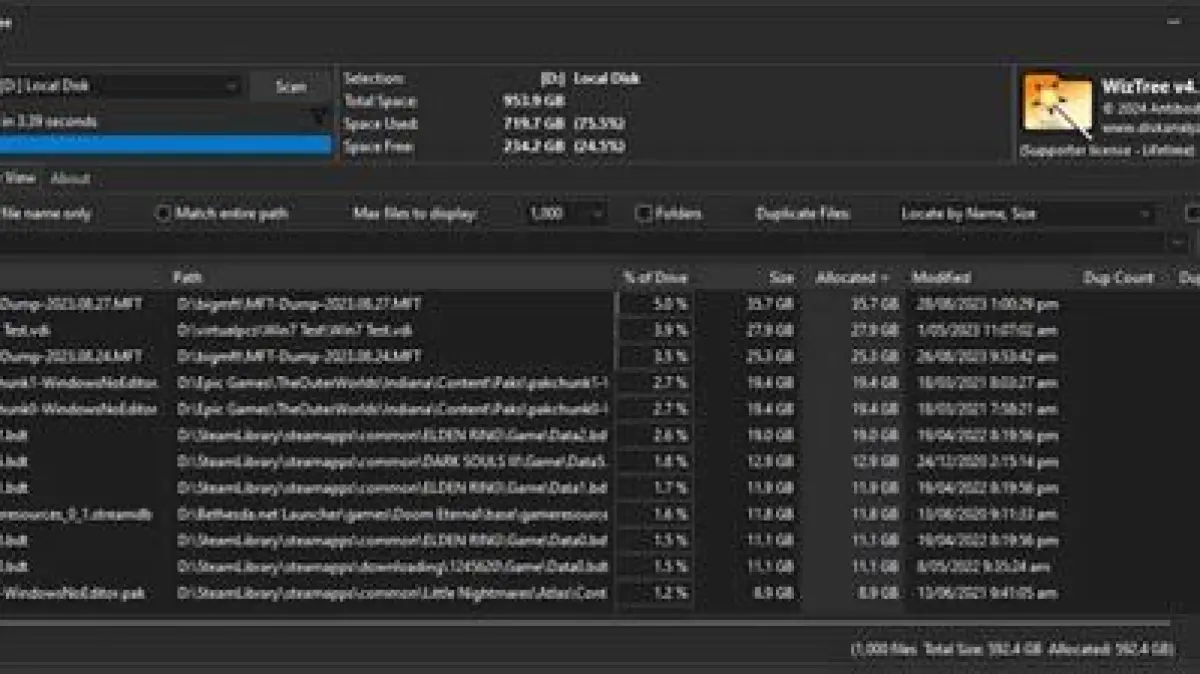
Task: Select the File name only option
Action: (45, 213)
